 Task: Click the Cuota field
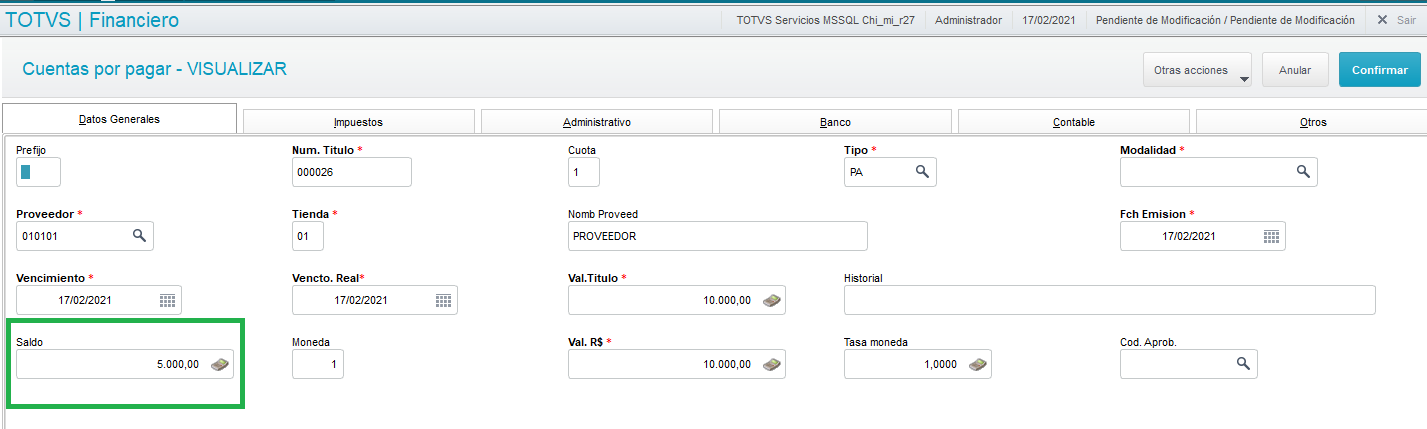point(584,172)
